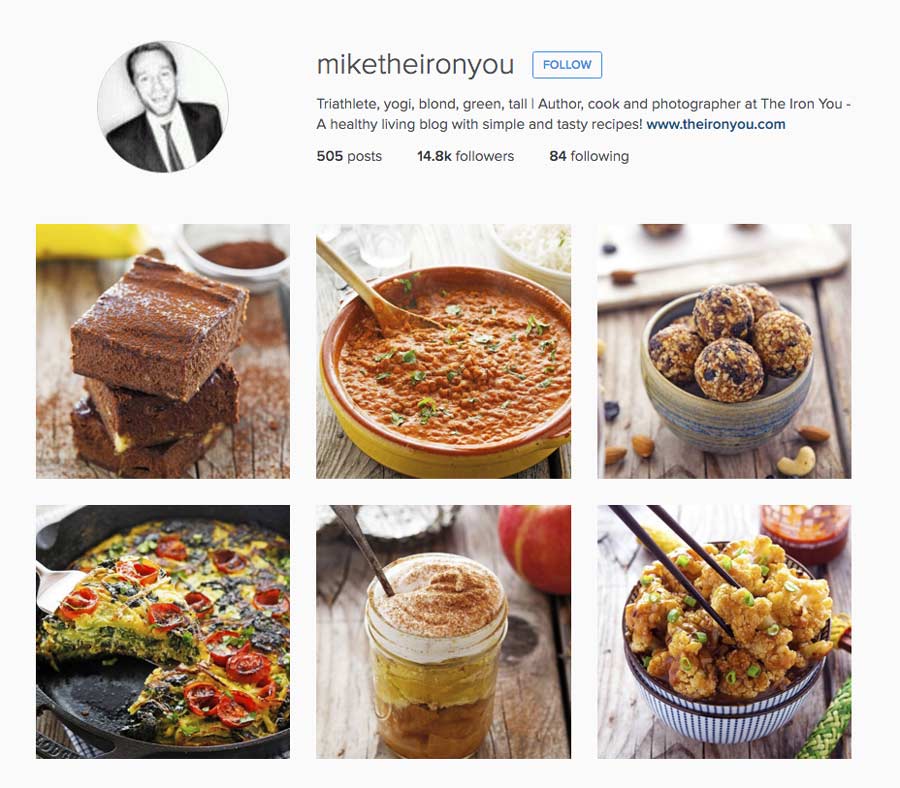Screen dimensions: 900x788
Task: Open the apple dessert jar photo
Action: [443, 632]
